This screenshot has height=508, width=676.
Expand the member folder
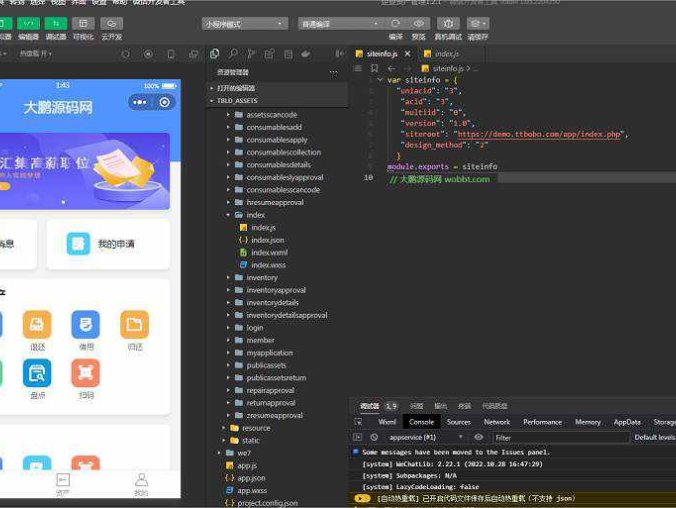point(260,340)
